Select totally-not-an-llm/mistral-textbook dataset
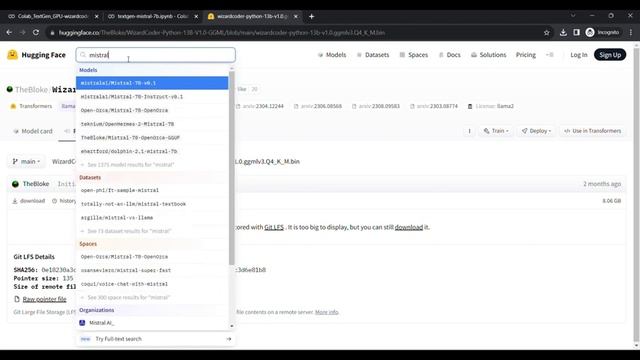This screenshot has width=640, height=360. point(152,204)
